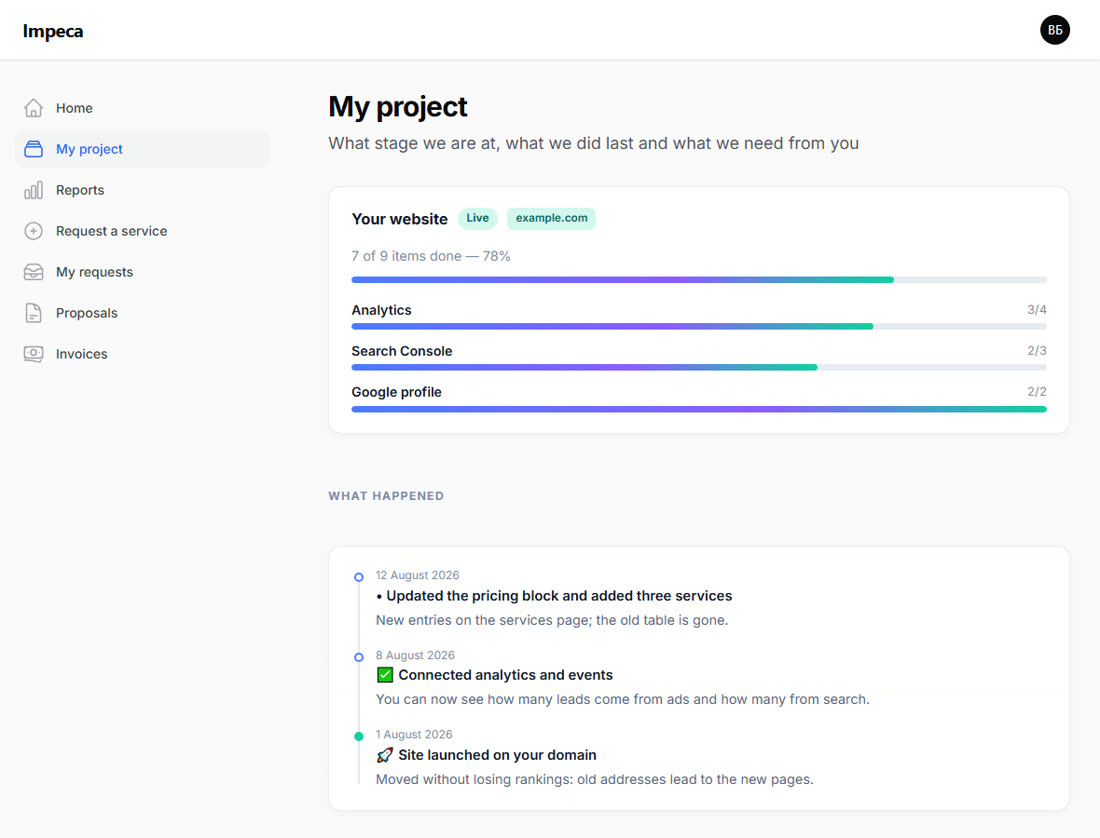1100x838 pixels.
Task: Select My project in the sidebar
Action: (x=142, y=149)
